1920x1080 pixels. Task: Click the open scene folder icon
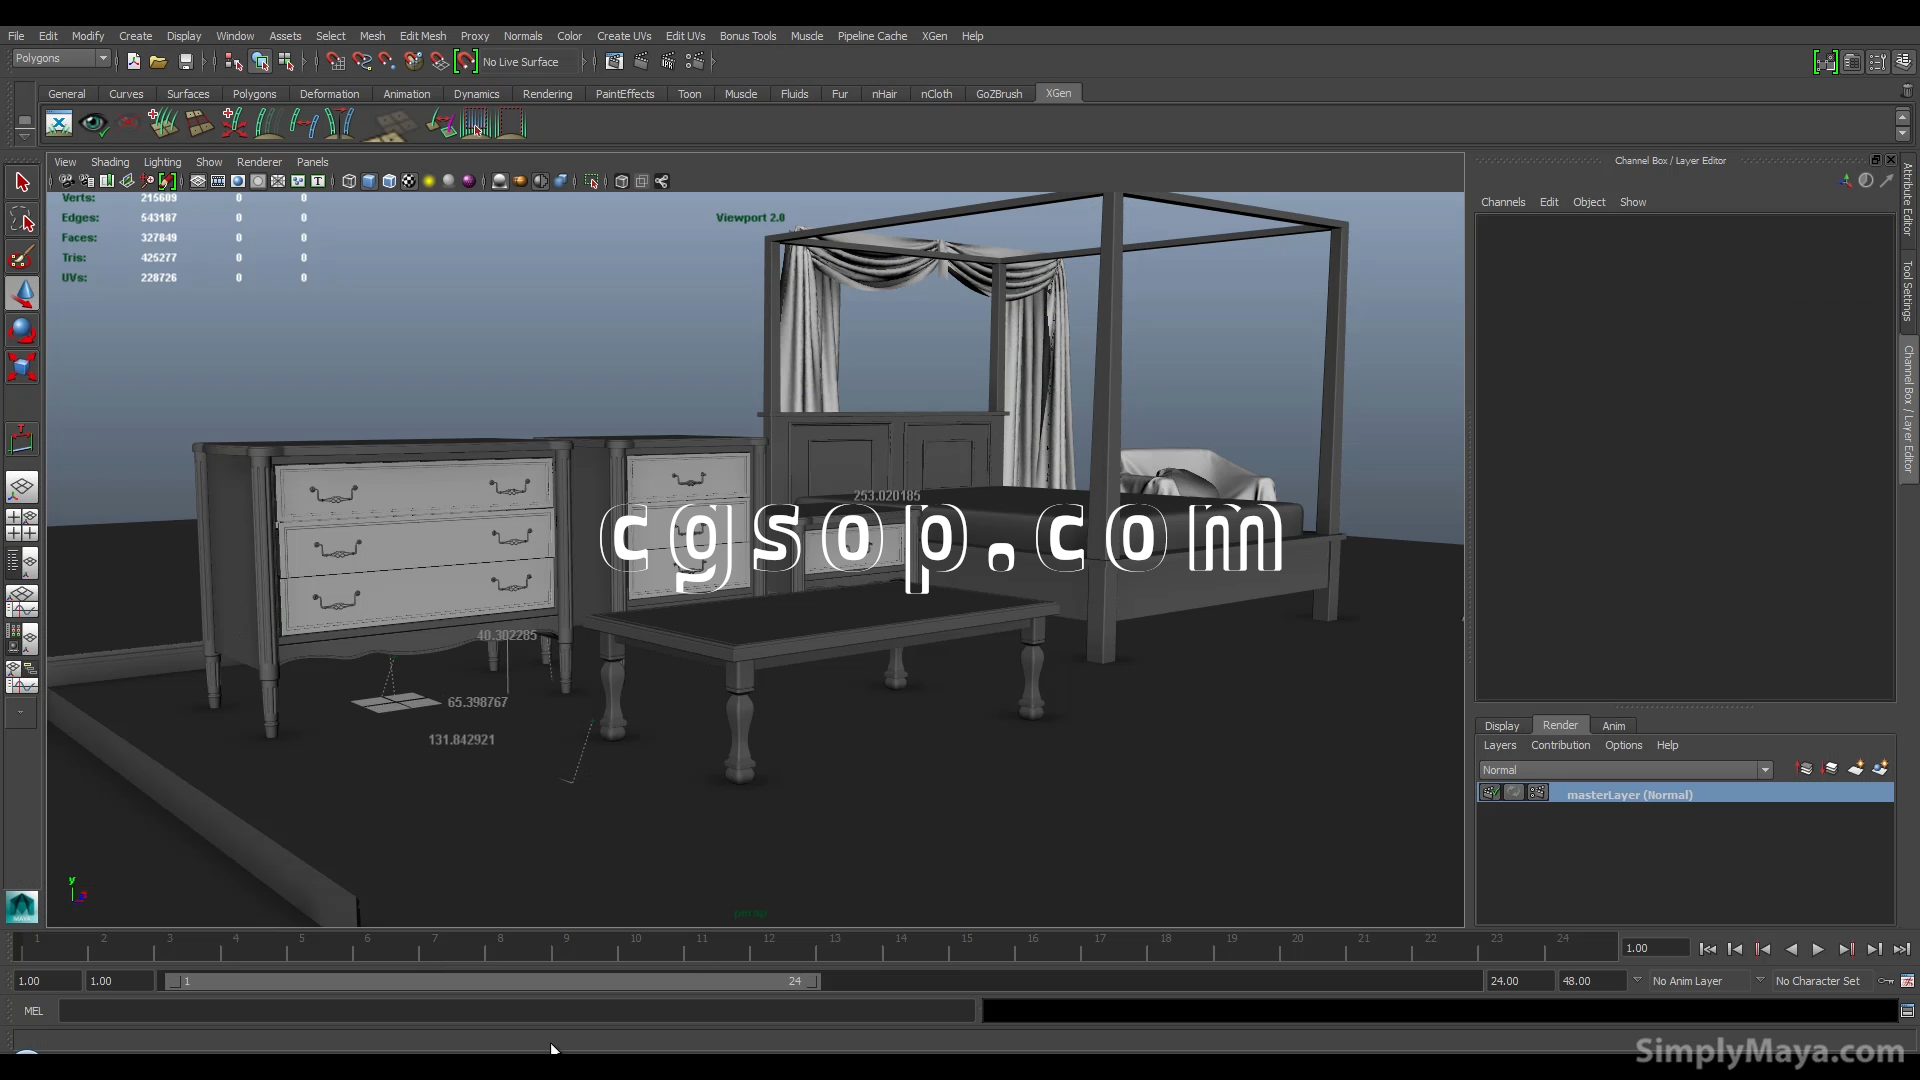coord(158,62)
